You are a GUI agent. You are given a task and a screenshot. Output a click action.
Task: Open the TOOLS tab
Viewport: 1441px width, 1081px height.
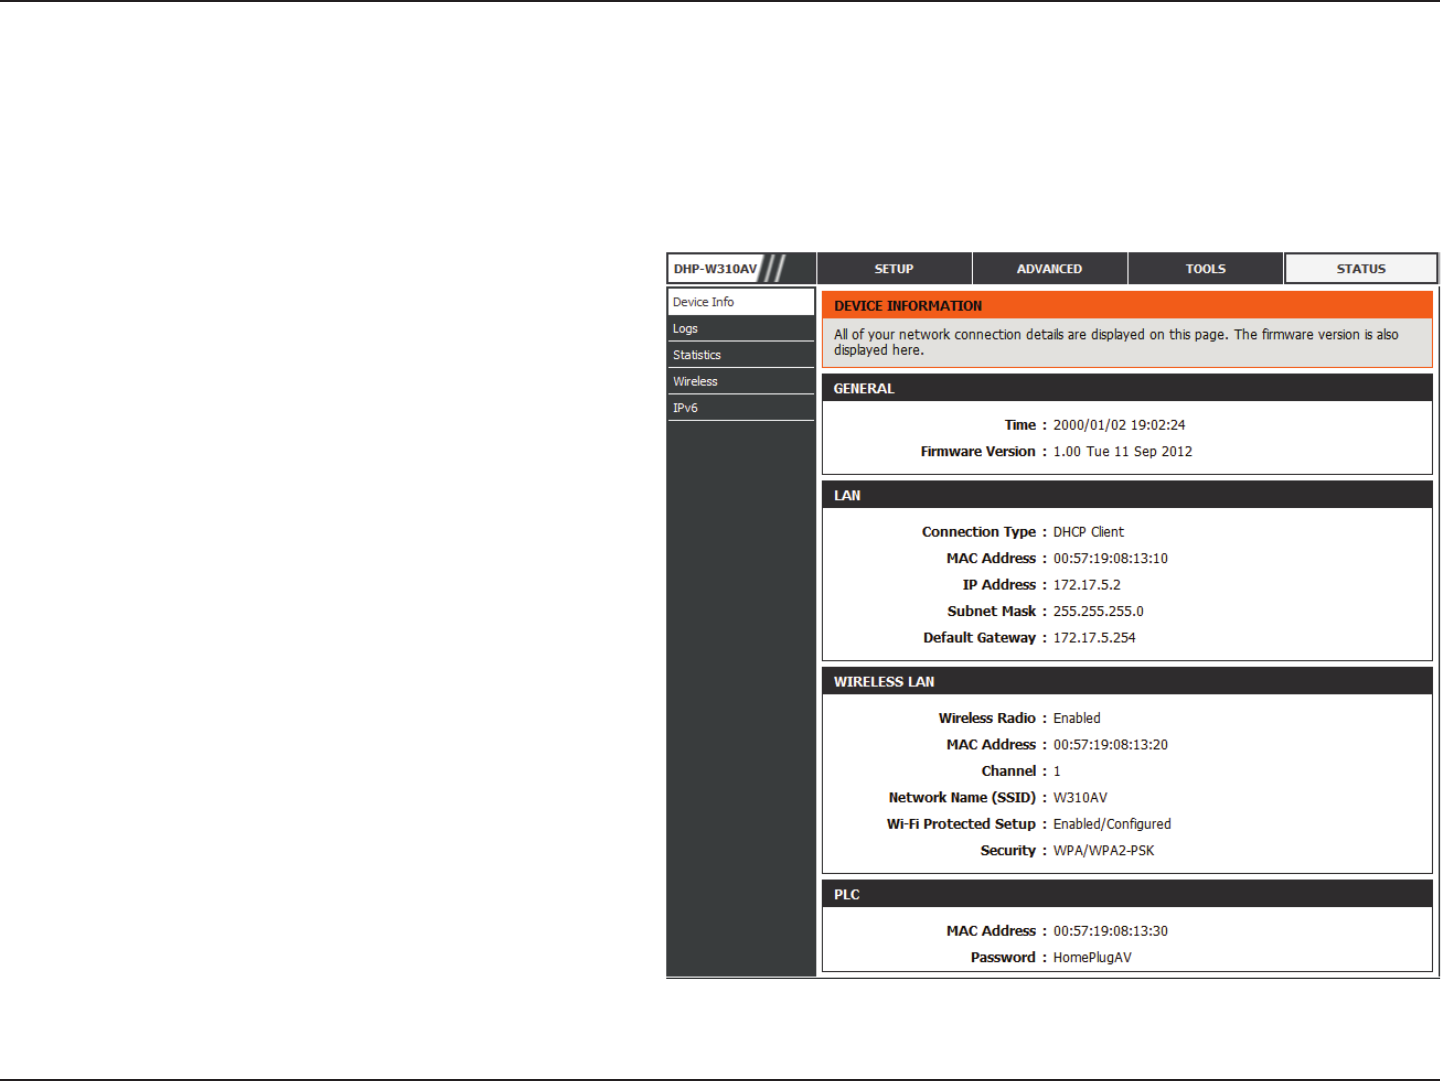1205,269
